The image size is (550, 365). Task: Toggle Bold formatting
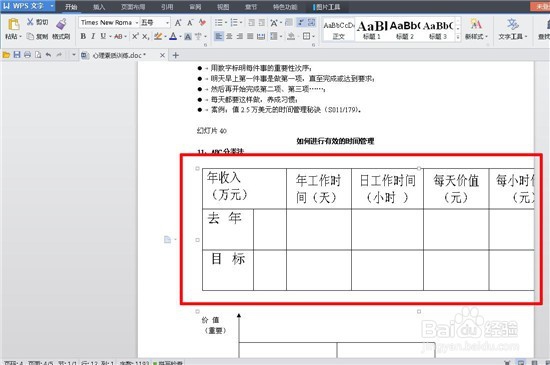point(83,36)
